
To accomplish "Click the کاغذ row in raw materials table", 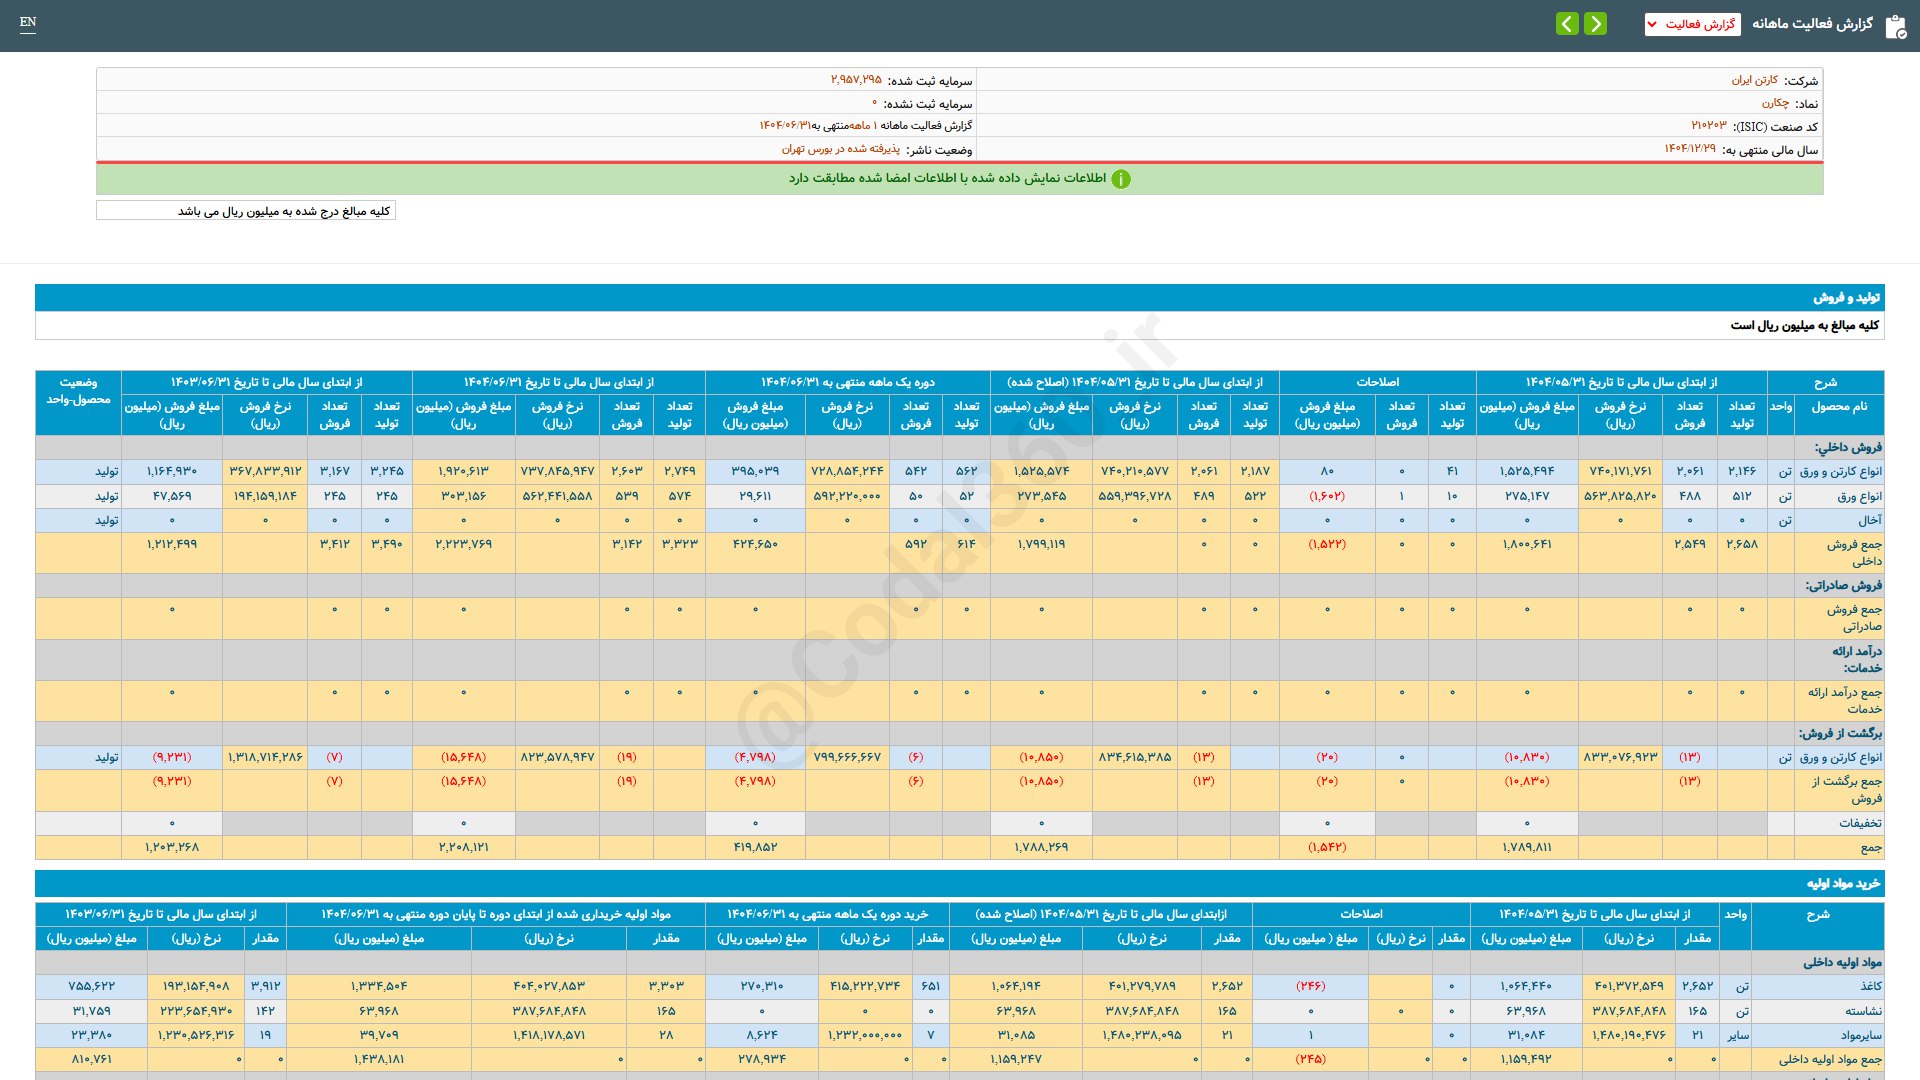I will (1871, 986).
